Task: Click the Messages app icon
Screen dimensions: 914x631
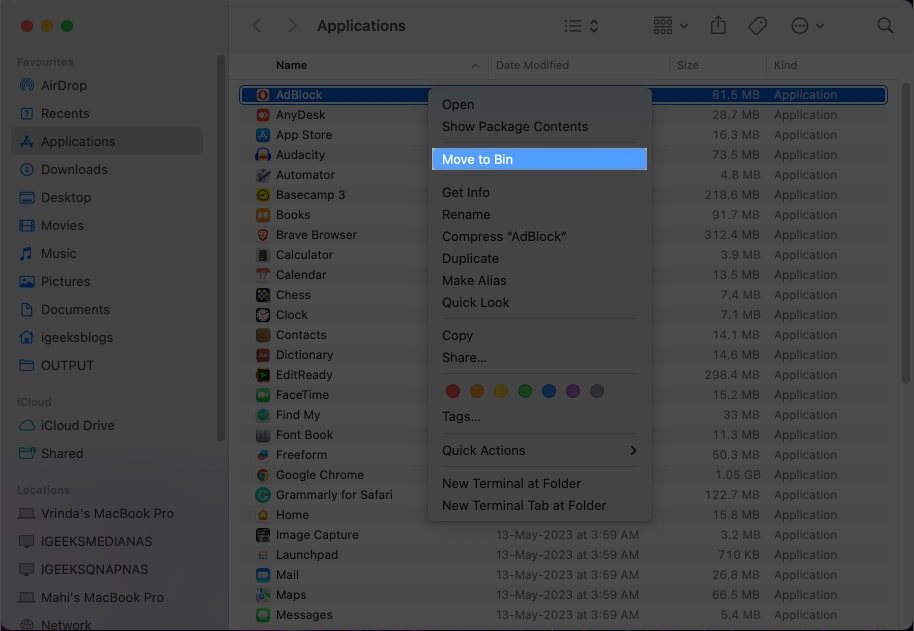Action: click(x=263, y=615)
